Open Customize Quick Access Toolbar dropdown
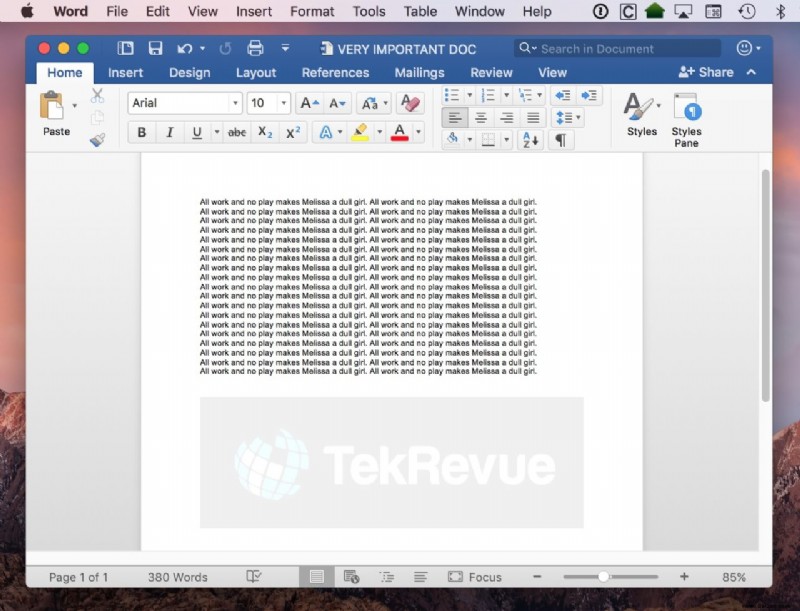The width and height of the screenshot is (800, 611). click(285, 48)
